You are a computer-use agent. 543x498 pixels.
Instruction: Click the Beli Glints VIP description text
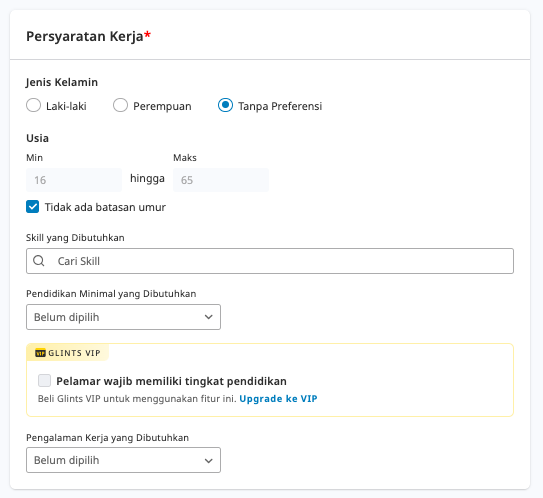point(137,399)
